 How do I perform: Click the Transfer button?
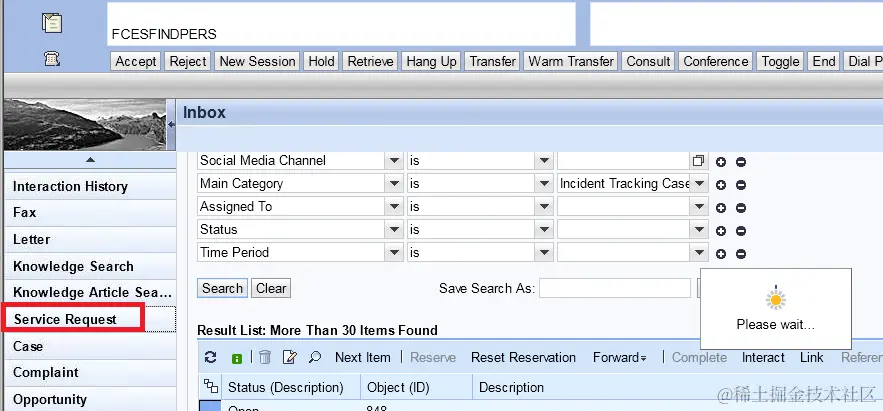pos(493,61)
